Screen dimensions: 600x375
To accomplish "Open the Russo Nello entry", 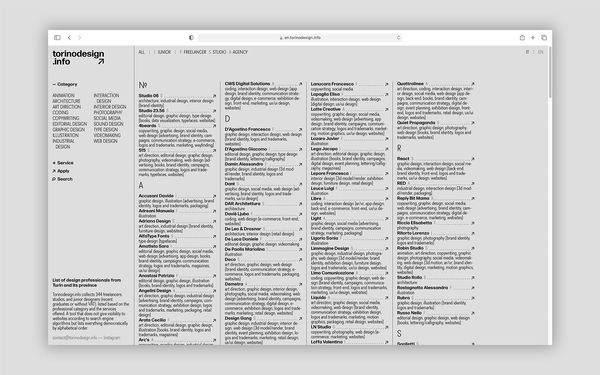I will click(x=409, y=313).
